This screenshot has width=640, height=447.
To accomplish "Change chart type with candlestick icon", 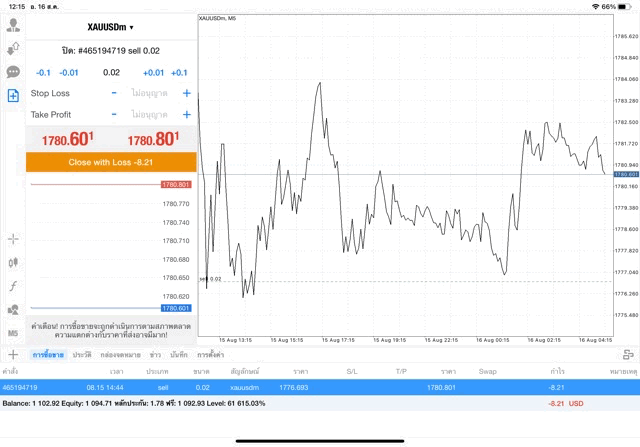I will (13, 262).
